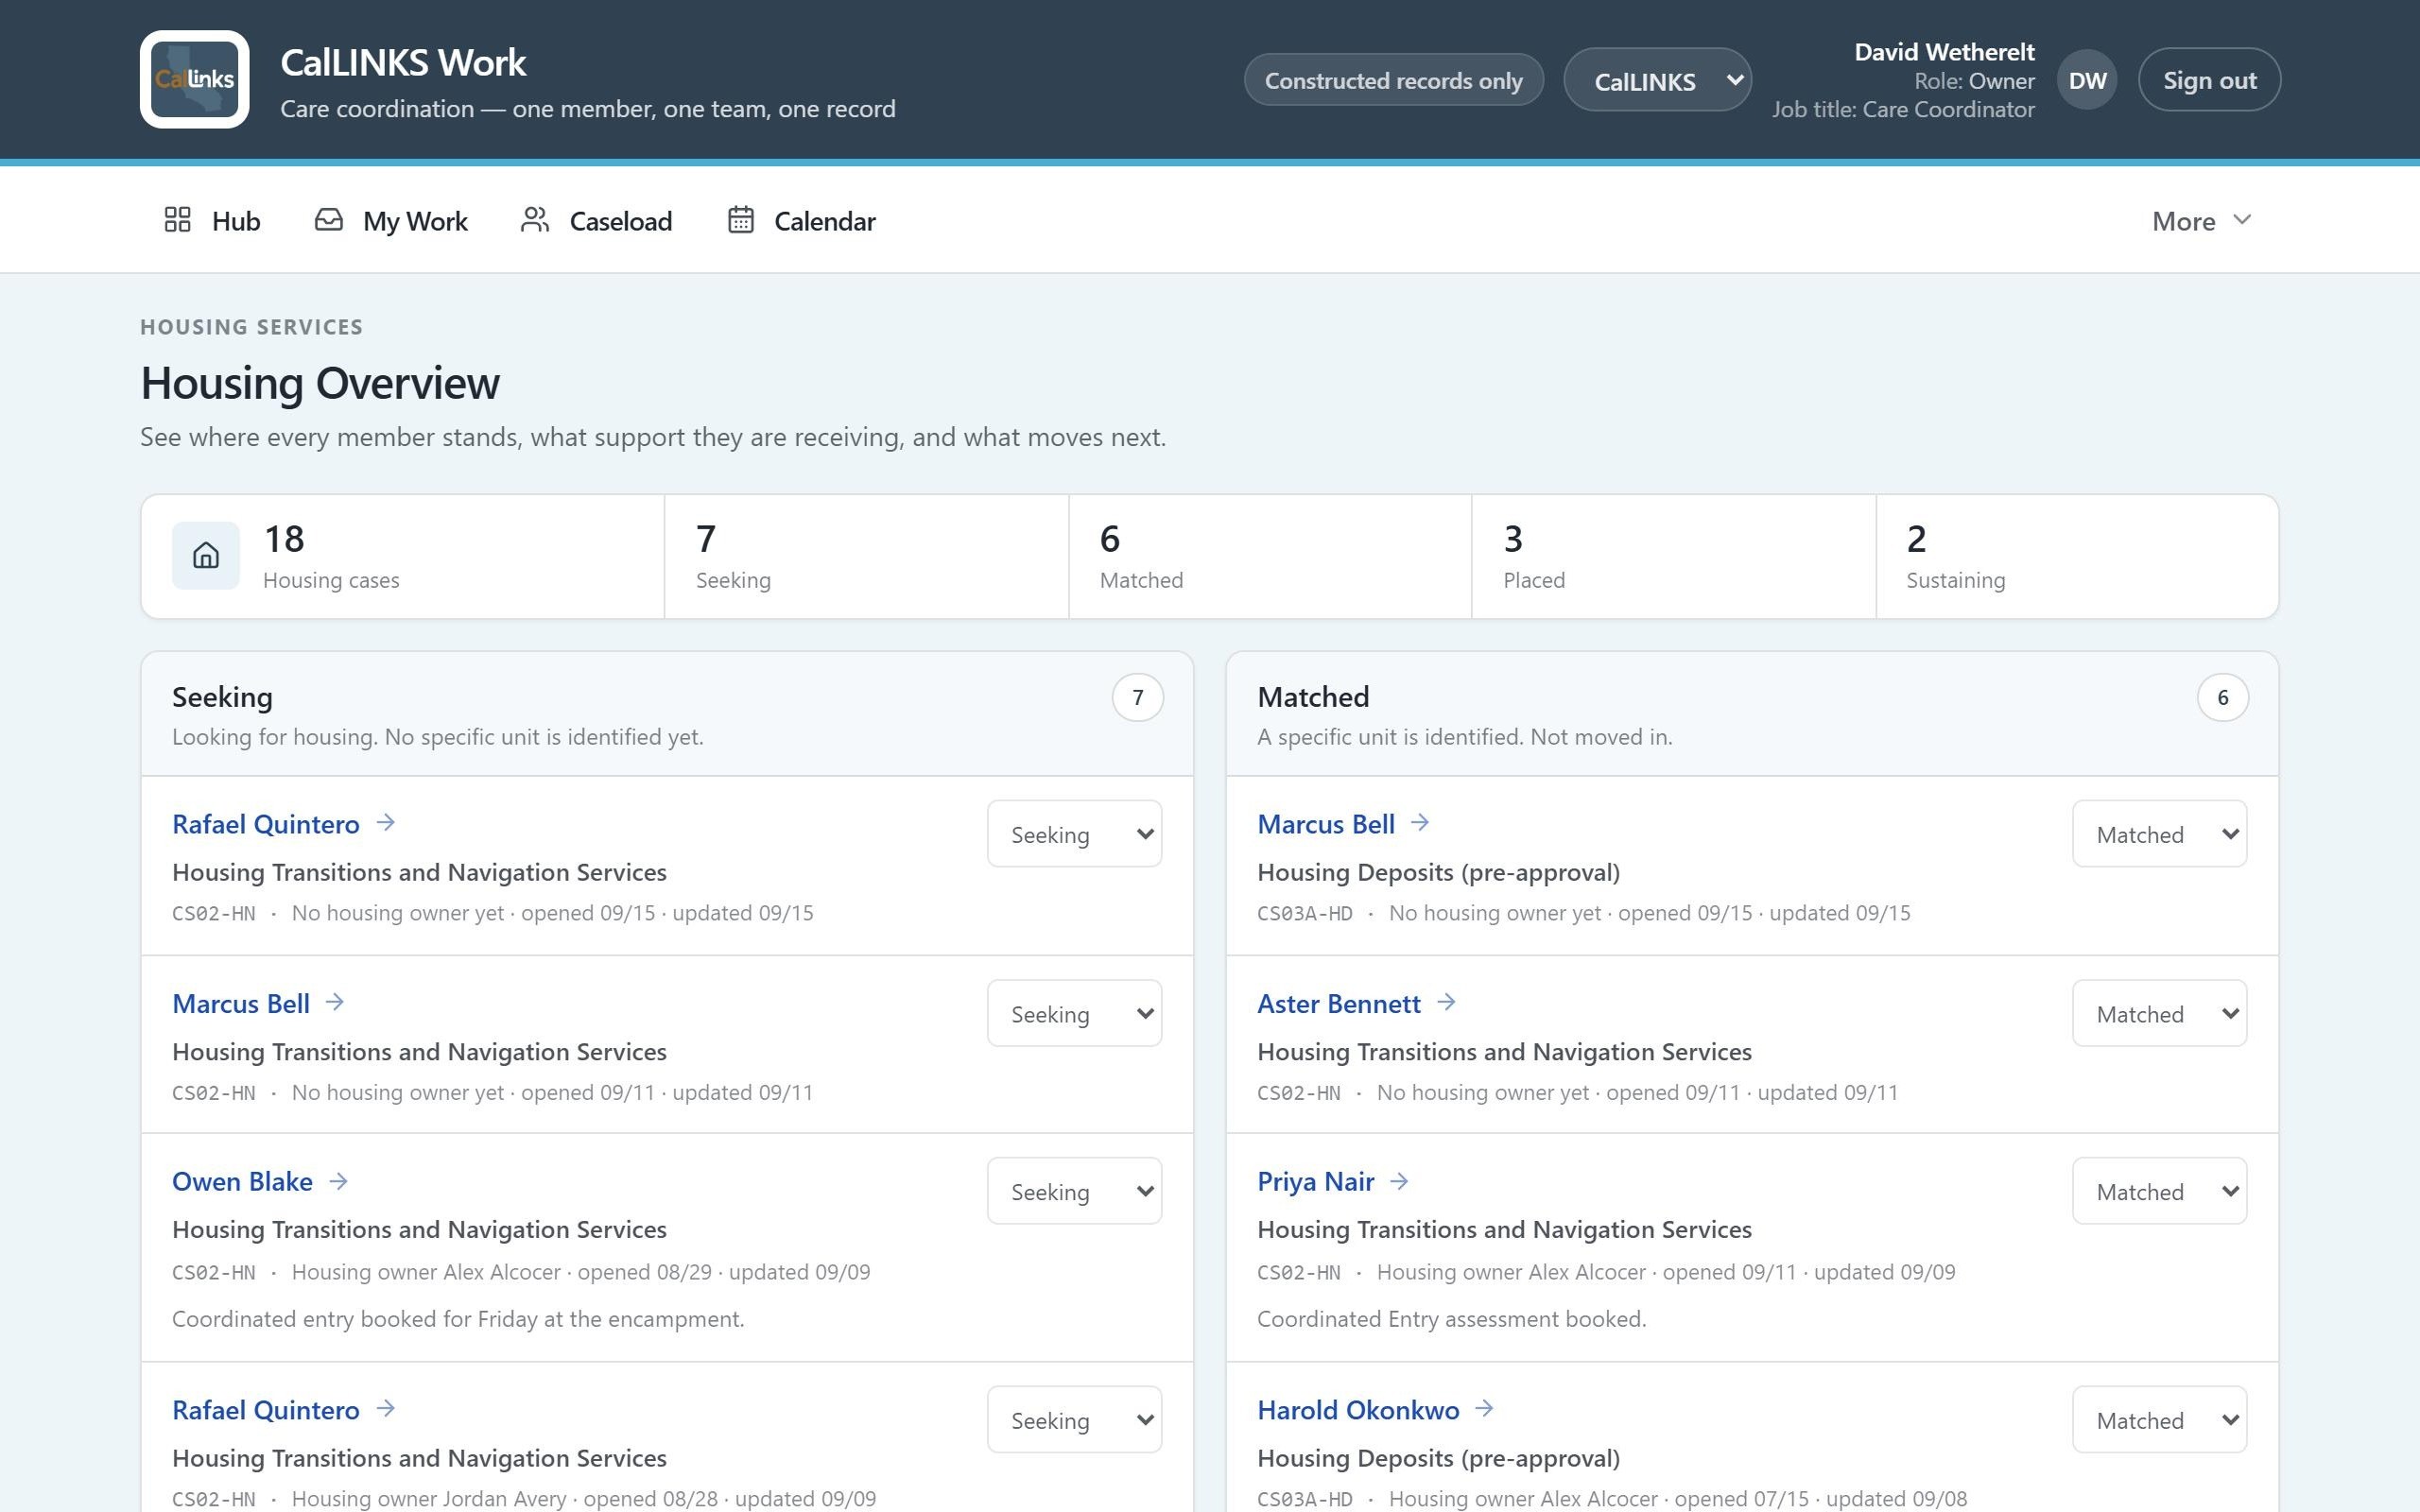
Task: Click the Calendar icon in navigation
Action: point(740,220)
